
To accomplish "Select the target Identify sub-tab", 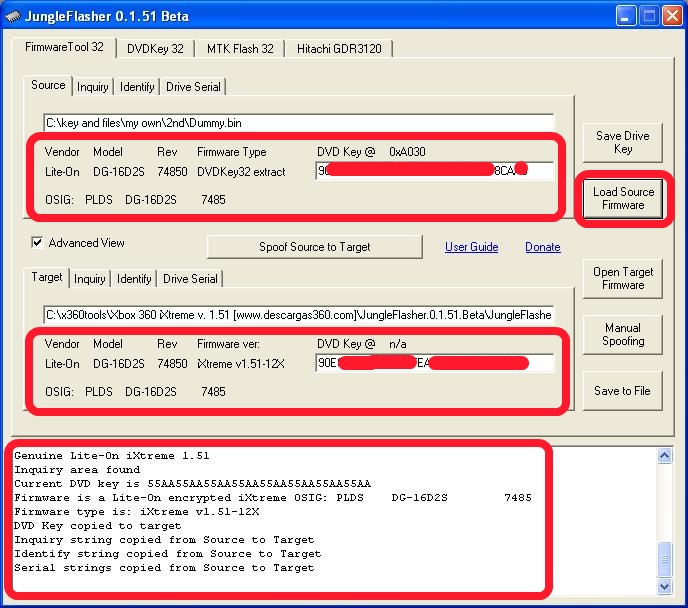I will coord(134,279).
